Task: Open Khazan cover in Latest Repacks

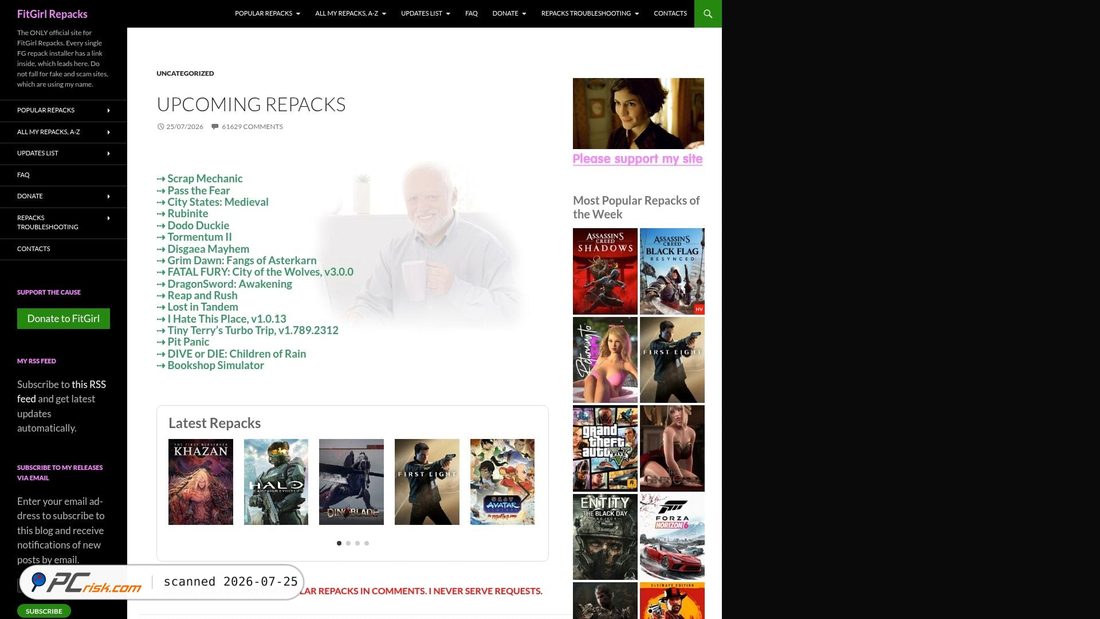Action: pyautogui.click(x=201, y=482)
